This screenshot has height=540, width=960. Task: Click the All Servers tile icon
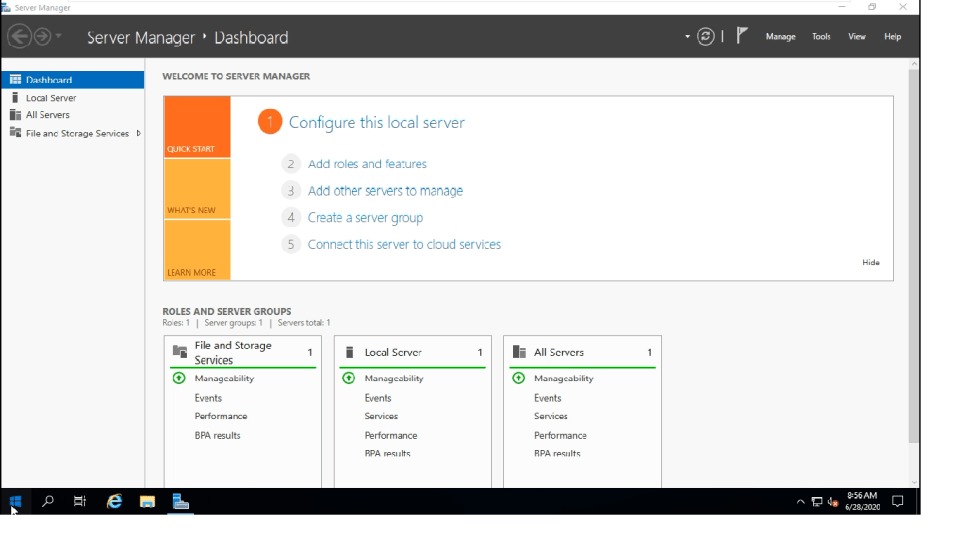tap(519, 351)
